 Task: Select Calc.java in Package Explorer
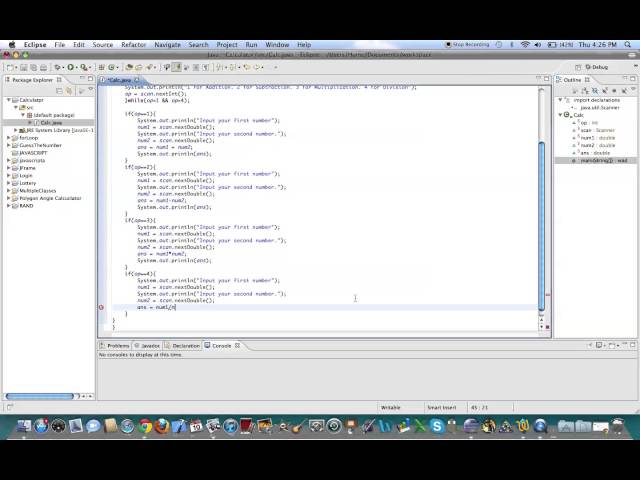51,122
